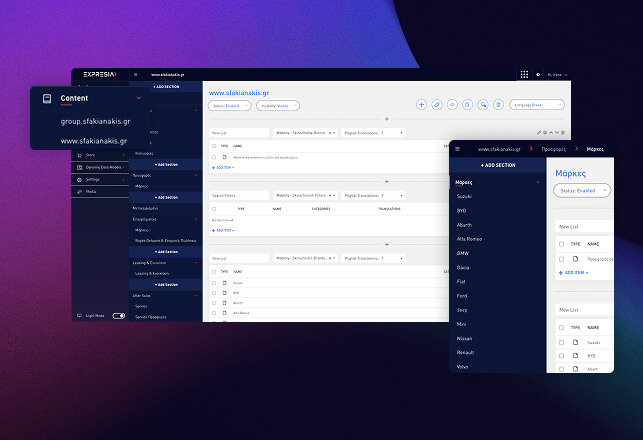Screen dimensions: 643x440
Task: Click the eye preview icon in toolbar
Action: point(453,104)
